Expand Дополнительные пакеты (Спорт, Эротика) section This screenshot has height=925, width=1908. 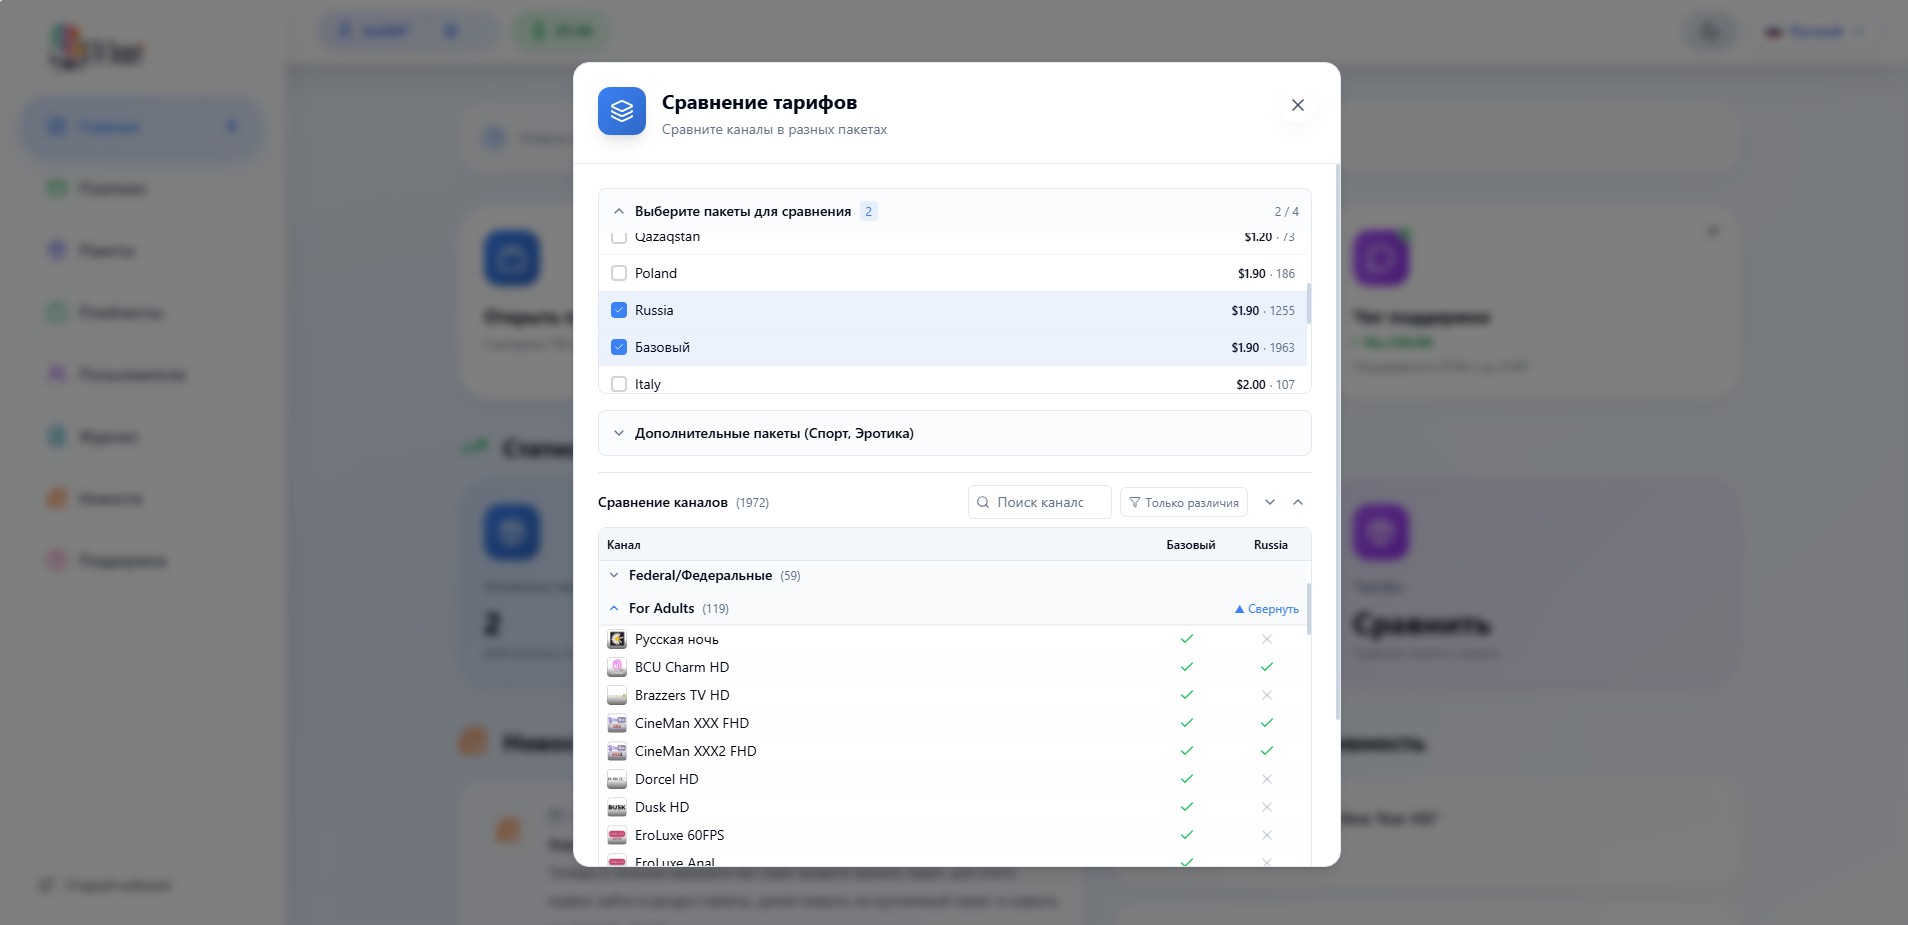[619, 433]
